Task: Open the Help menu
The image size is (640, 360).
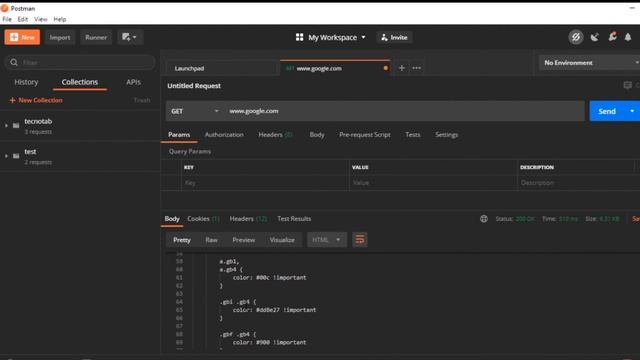Action: coord(60,19)
